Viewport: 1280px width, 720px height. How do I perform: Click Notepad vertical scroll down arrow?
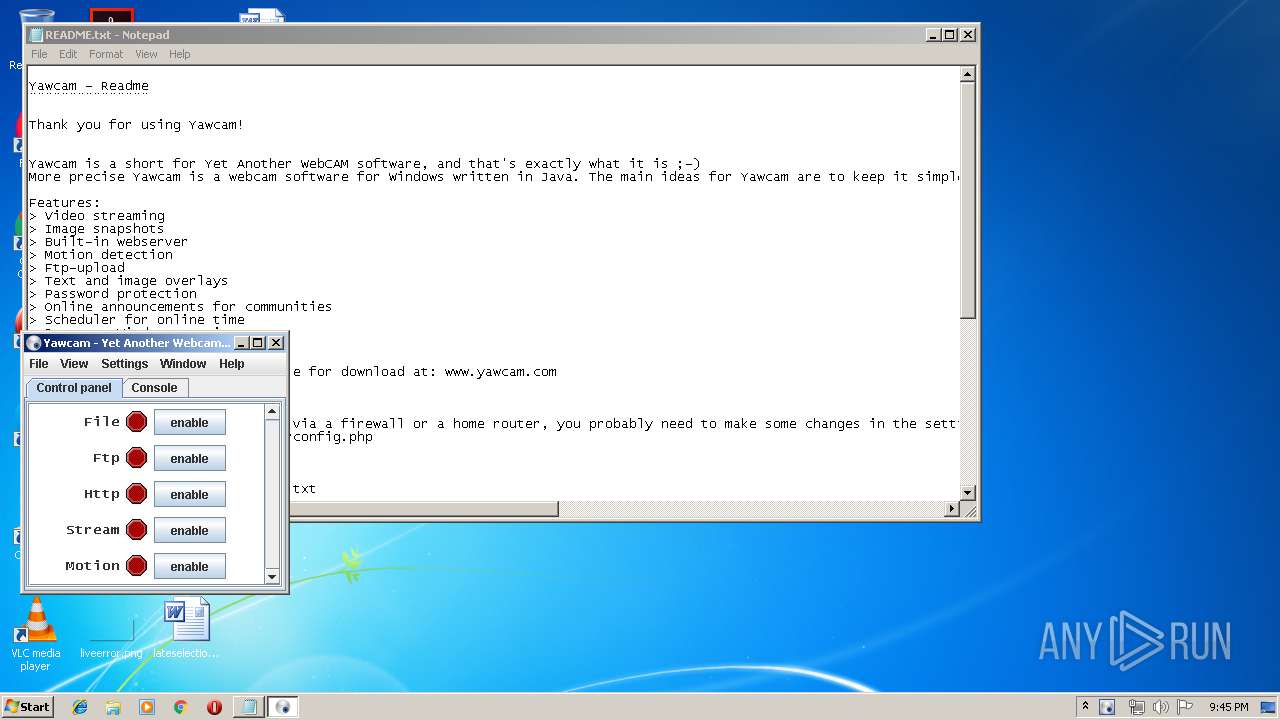pos(967,493)
